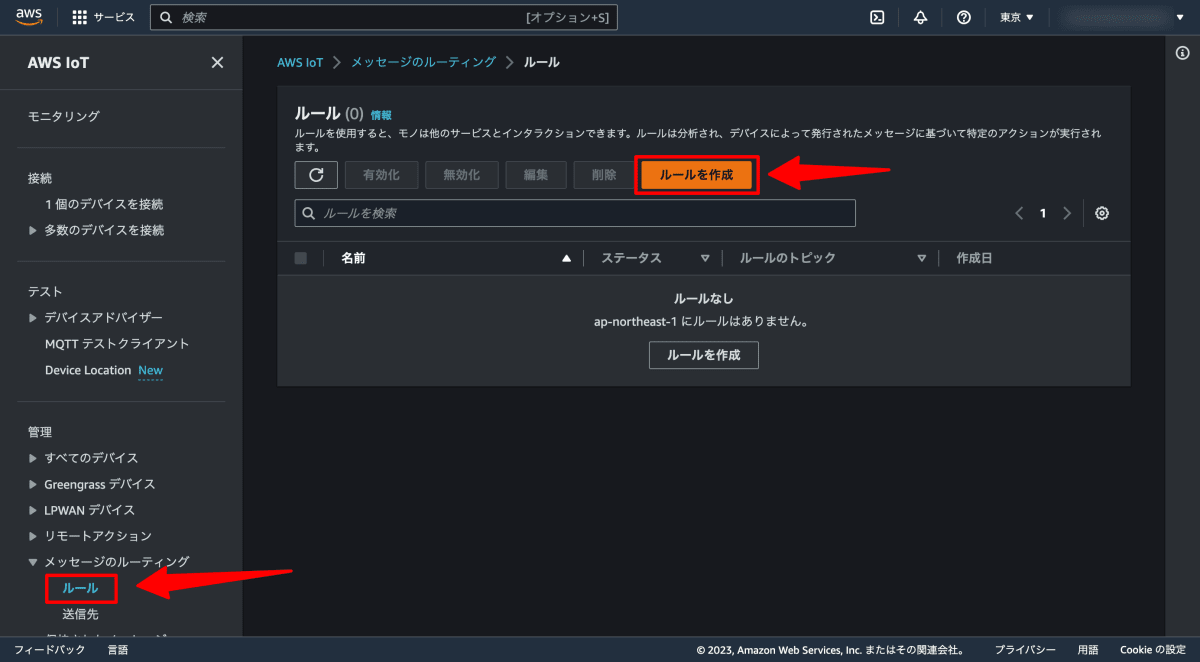The height and width of the screenshot is (662, 1200).
Task: Open the サービス grid menu
Action: pos(104,17)
